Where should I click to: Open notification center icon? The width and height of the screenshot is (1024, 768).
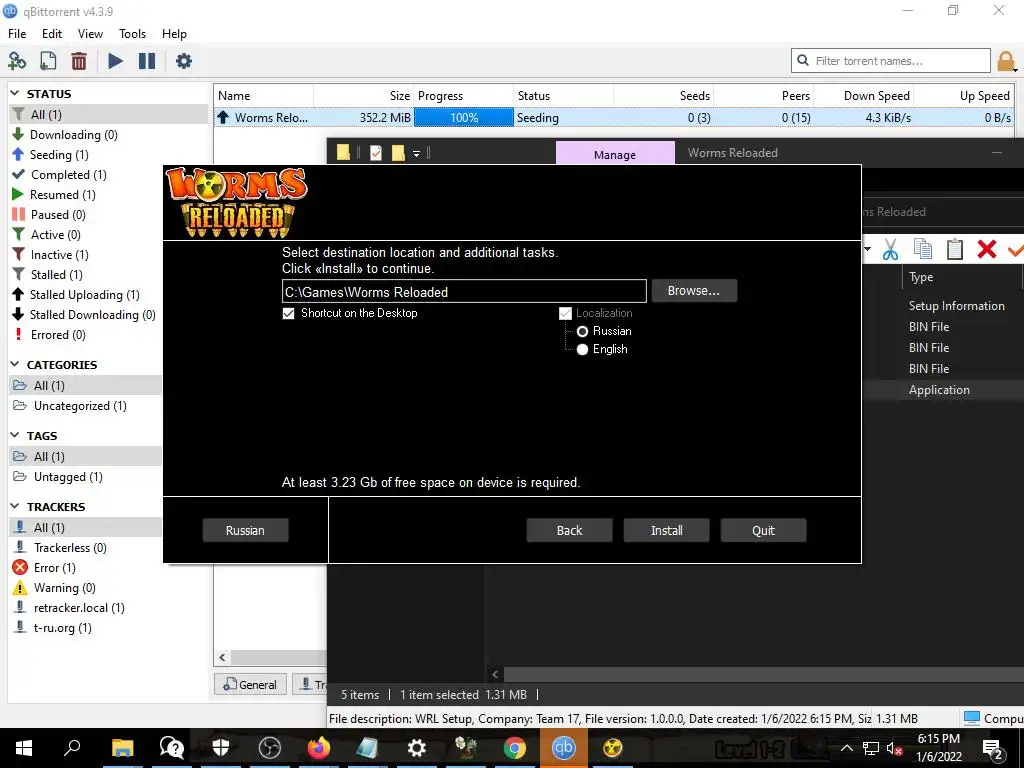pyautogui.click(x=993, y=748)
